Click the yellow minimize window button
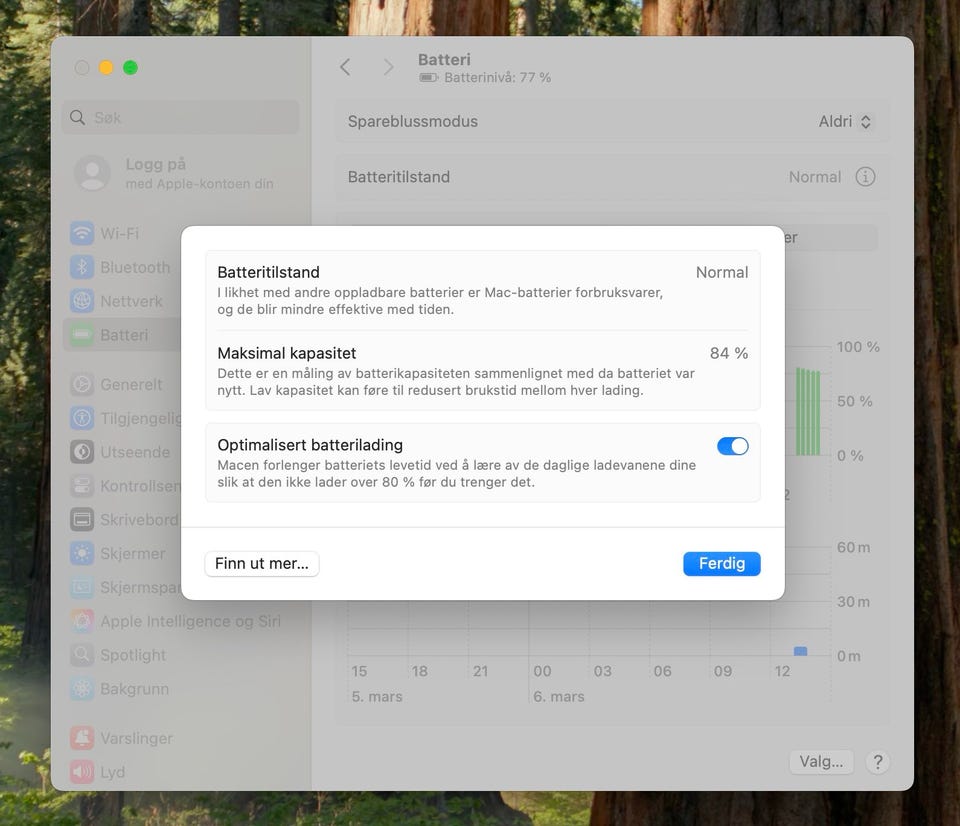Viewport: 960px width, 826px height. pos(106,67)
